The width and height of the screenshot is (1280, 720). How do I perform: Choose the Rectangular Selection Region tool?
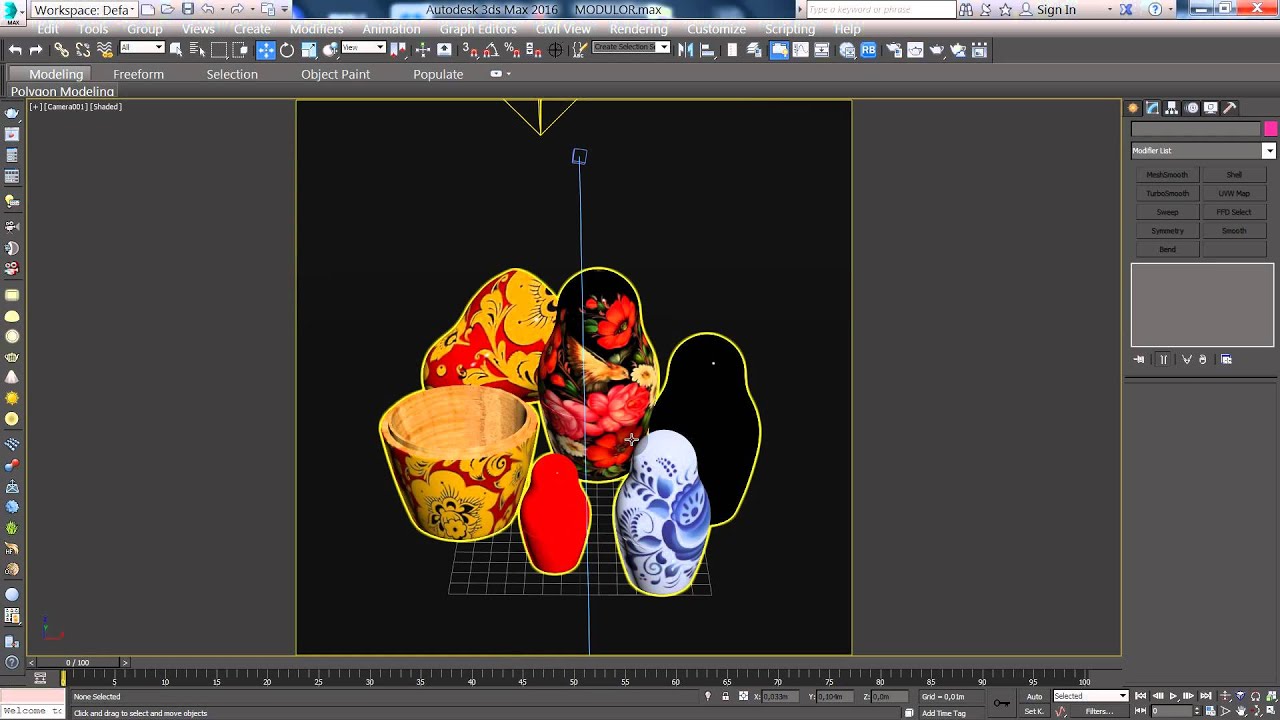pos(219,50)
